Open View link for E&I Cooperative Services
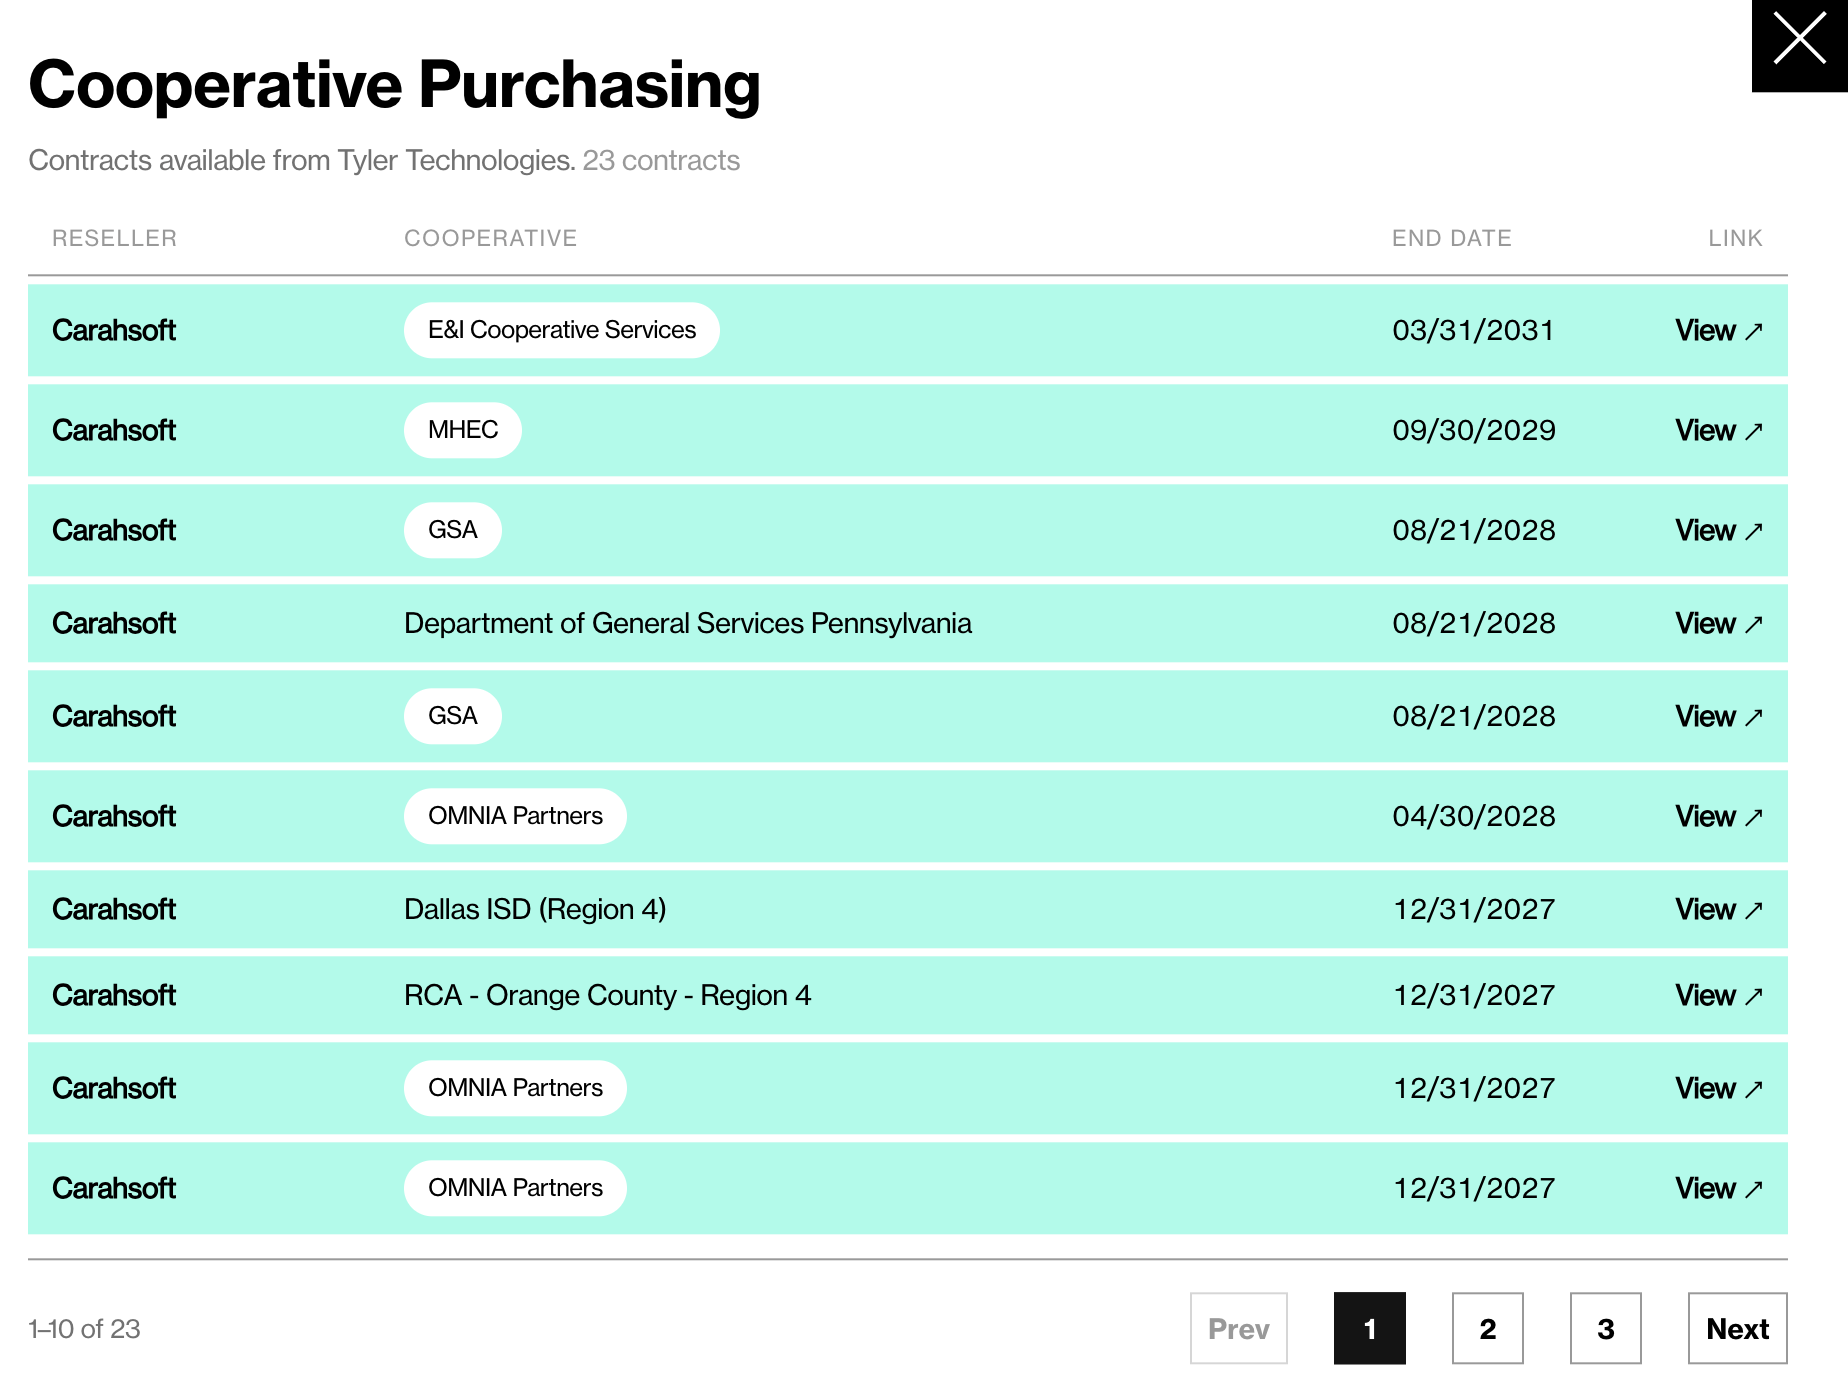The image size is (1848, 1398). point(1718,331)
